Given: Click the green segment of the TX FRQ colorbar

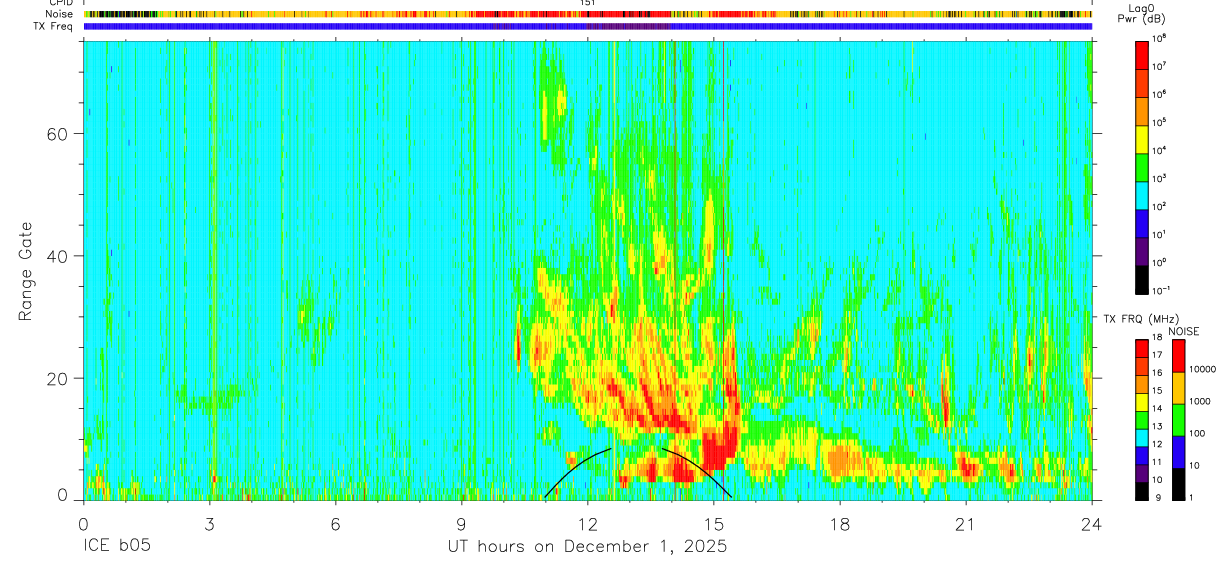Looking at the screenshot, I should [1142, 420].
